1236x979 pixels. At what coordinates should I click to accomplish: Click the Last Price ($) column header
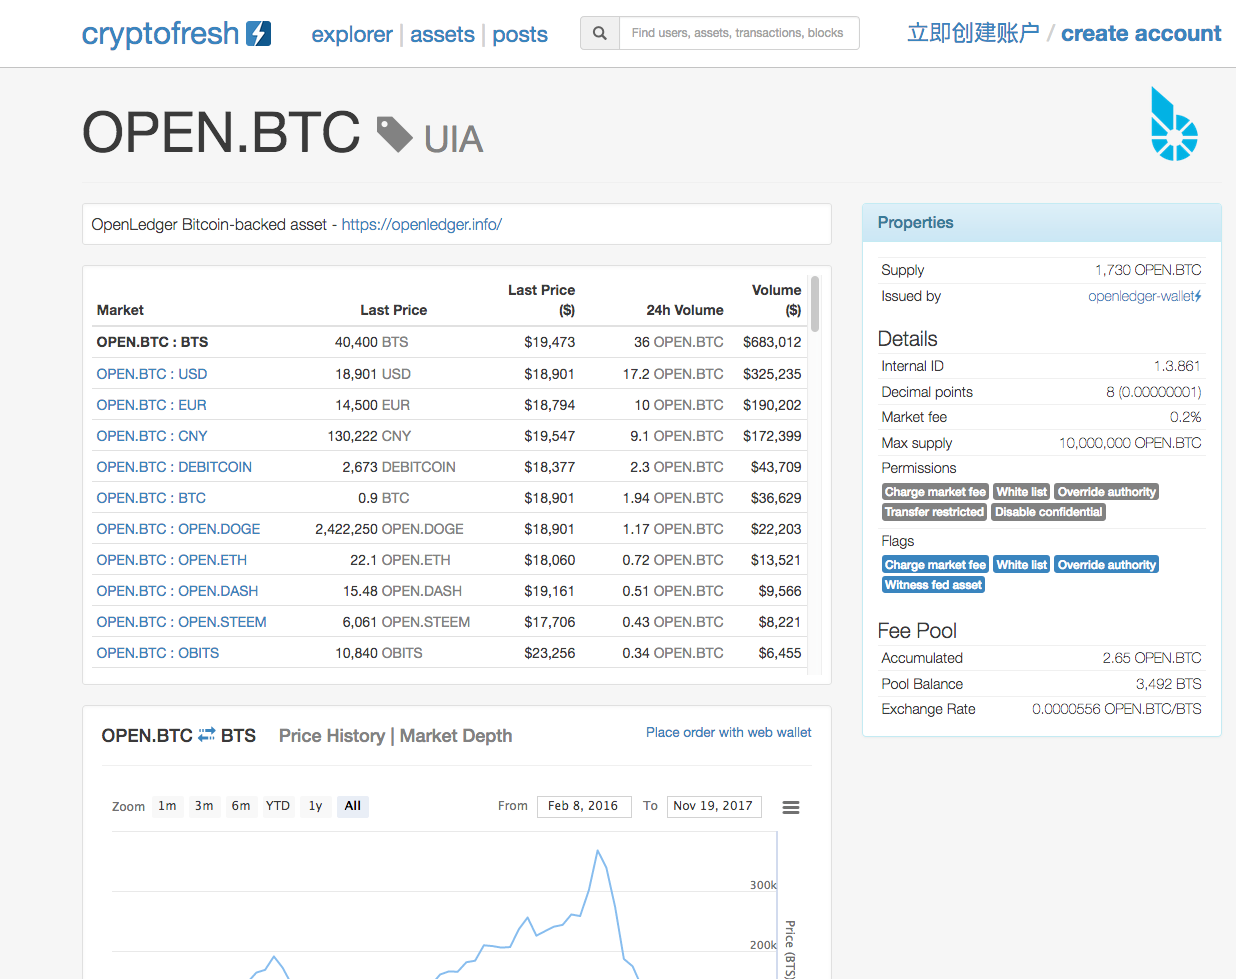point(542,300)
